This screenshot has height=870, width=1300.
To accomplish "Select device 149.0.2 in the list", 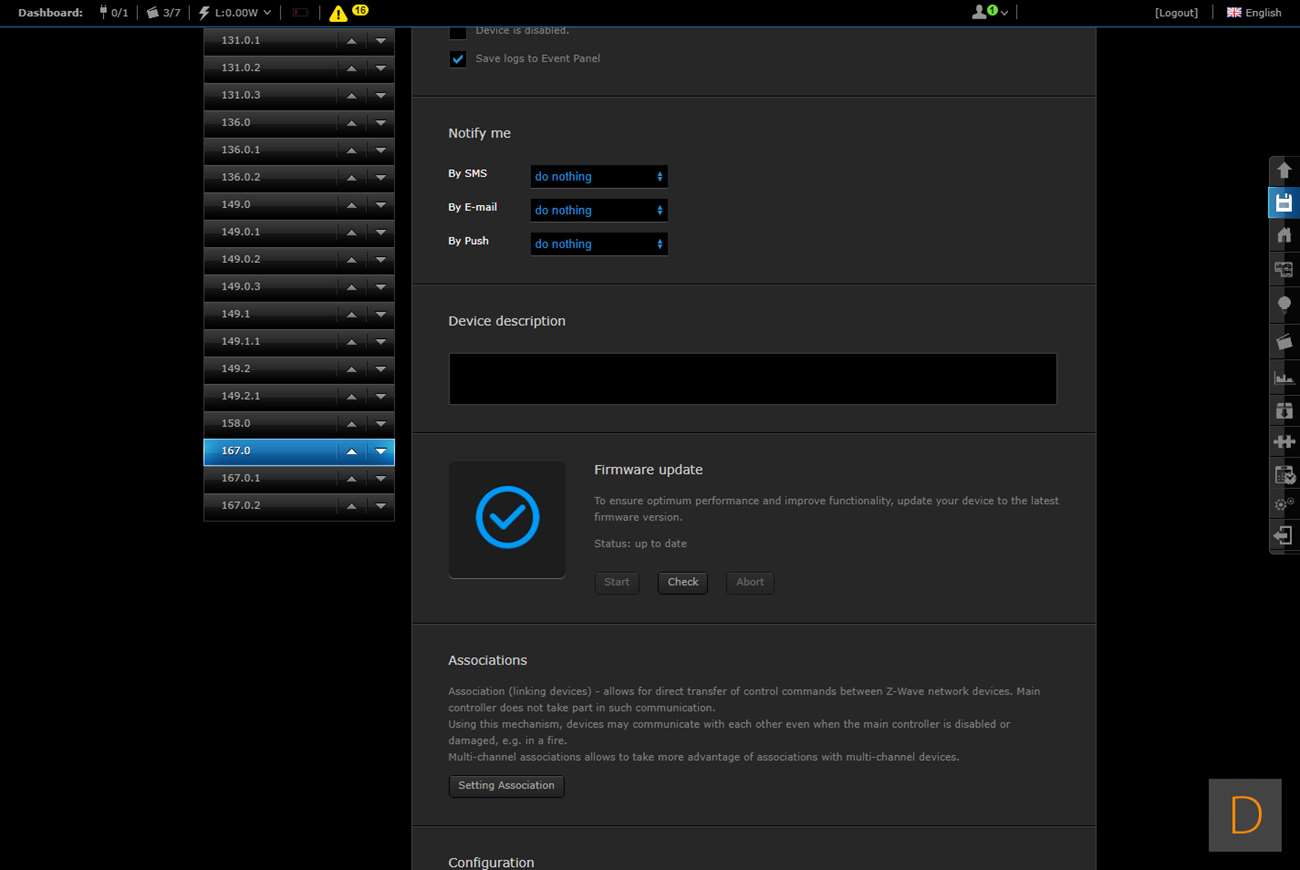I will 270,259.
